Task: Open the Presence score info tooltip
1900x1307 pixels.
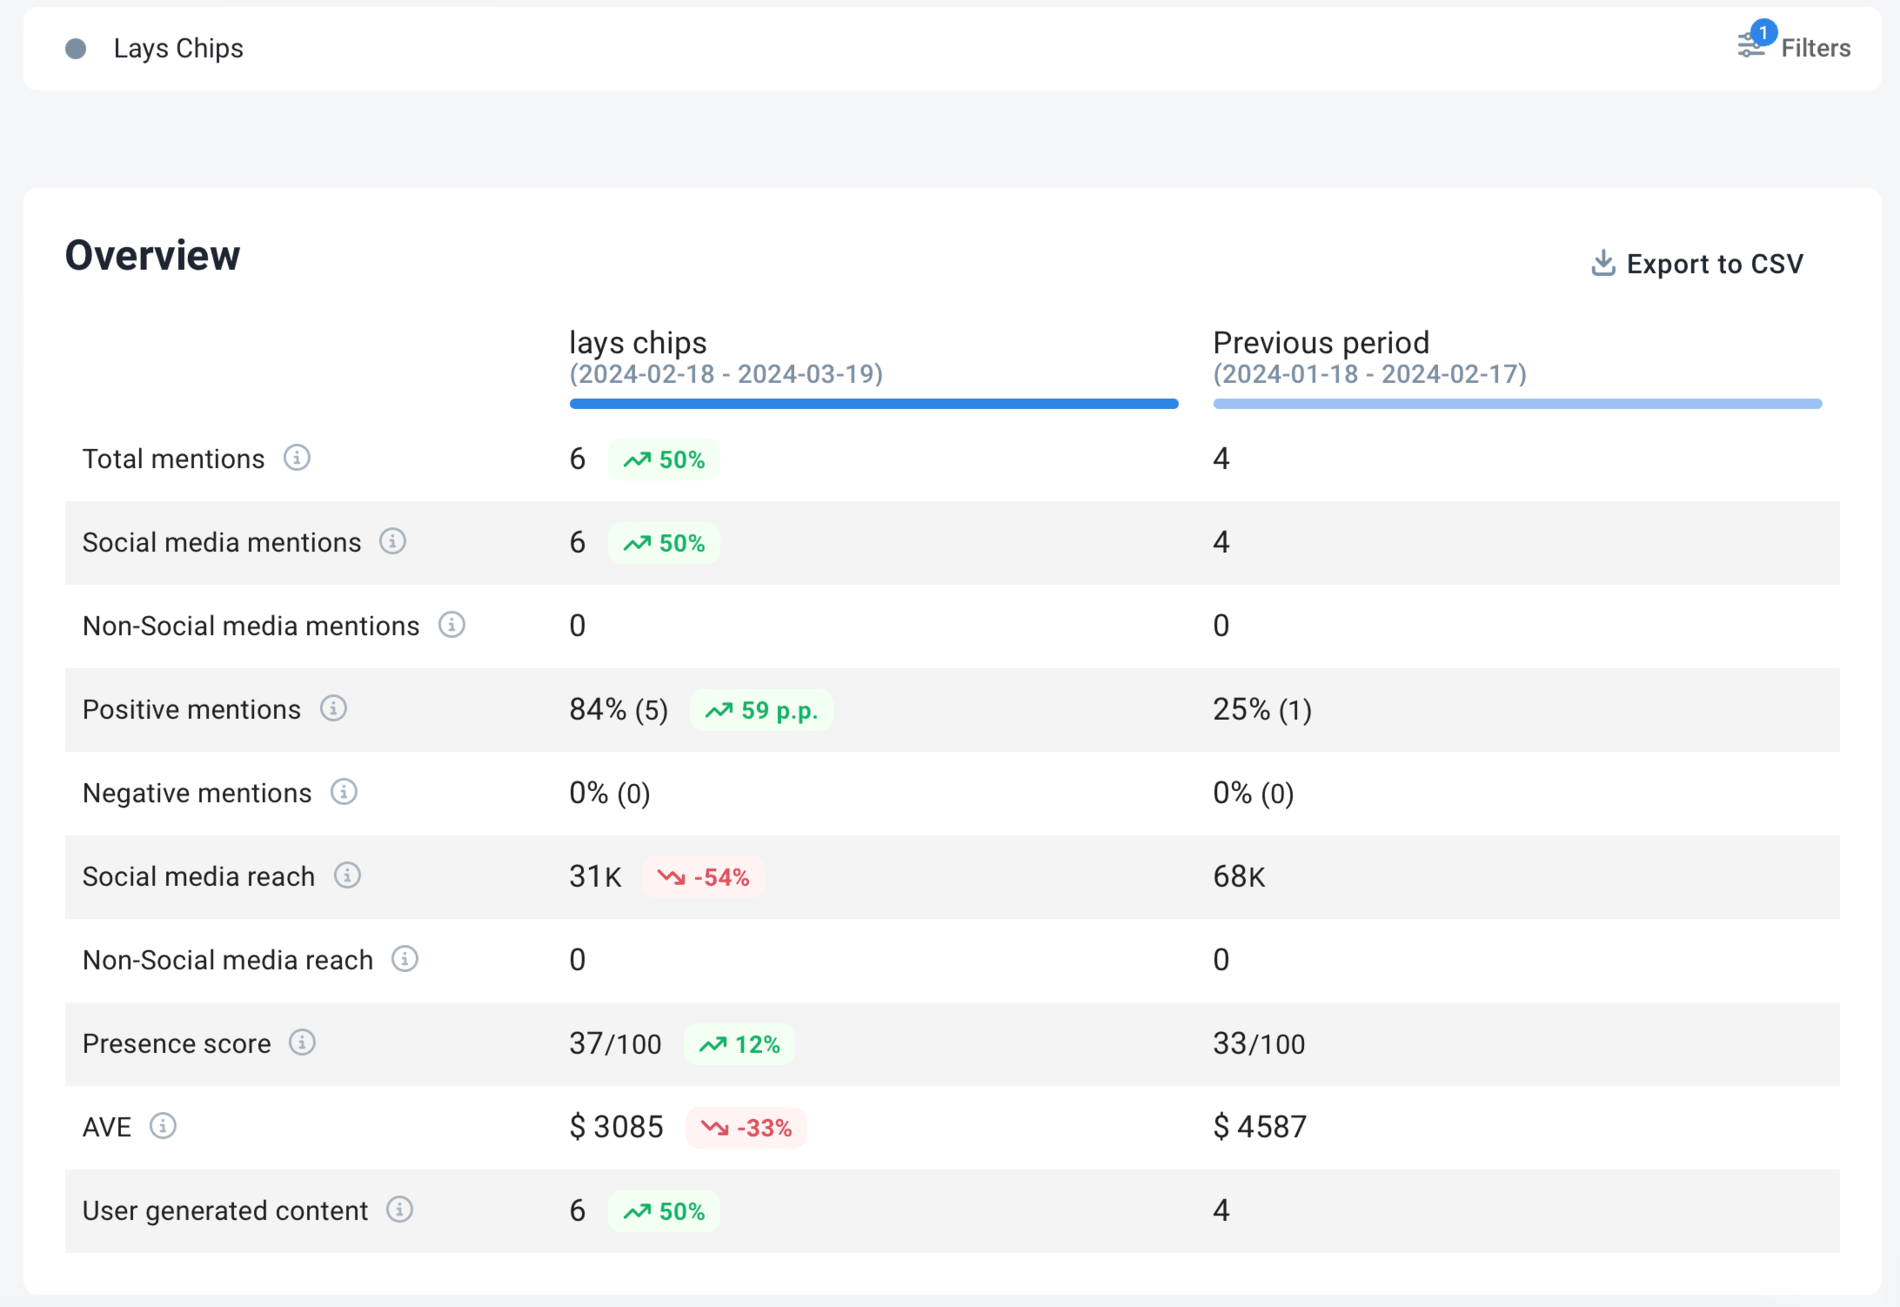Action: (x=303, y=1043)
